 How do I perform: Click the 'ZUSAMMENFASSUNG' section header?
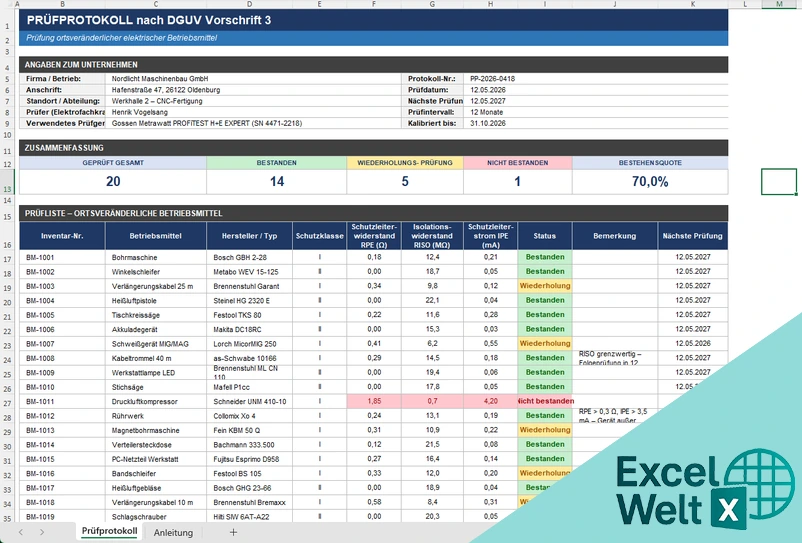(x=373, y=148)
